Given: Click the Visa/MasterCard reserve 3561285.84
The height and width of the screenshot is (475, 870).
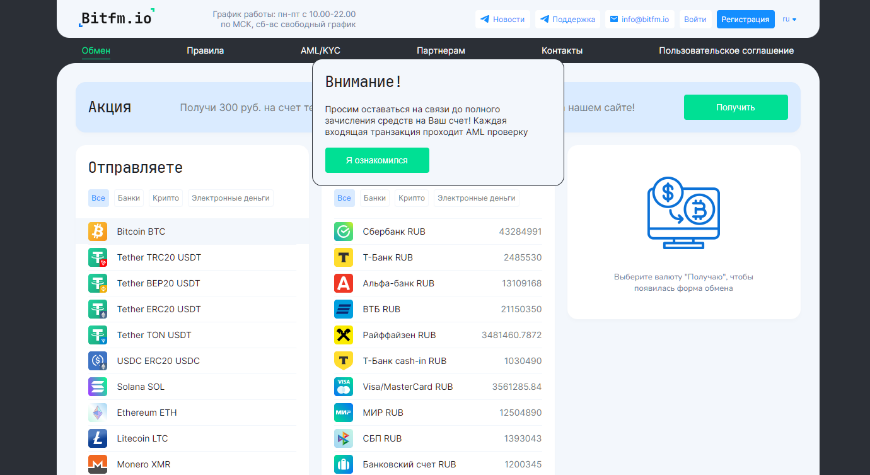Looking at the screenshot, I should coord(517,386).
